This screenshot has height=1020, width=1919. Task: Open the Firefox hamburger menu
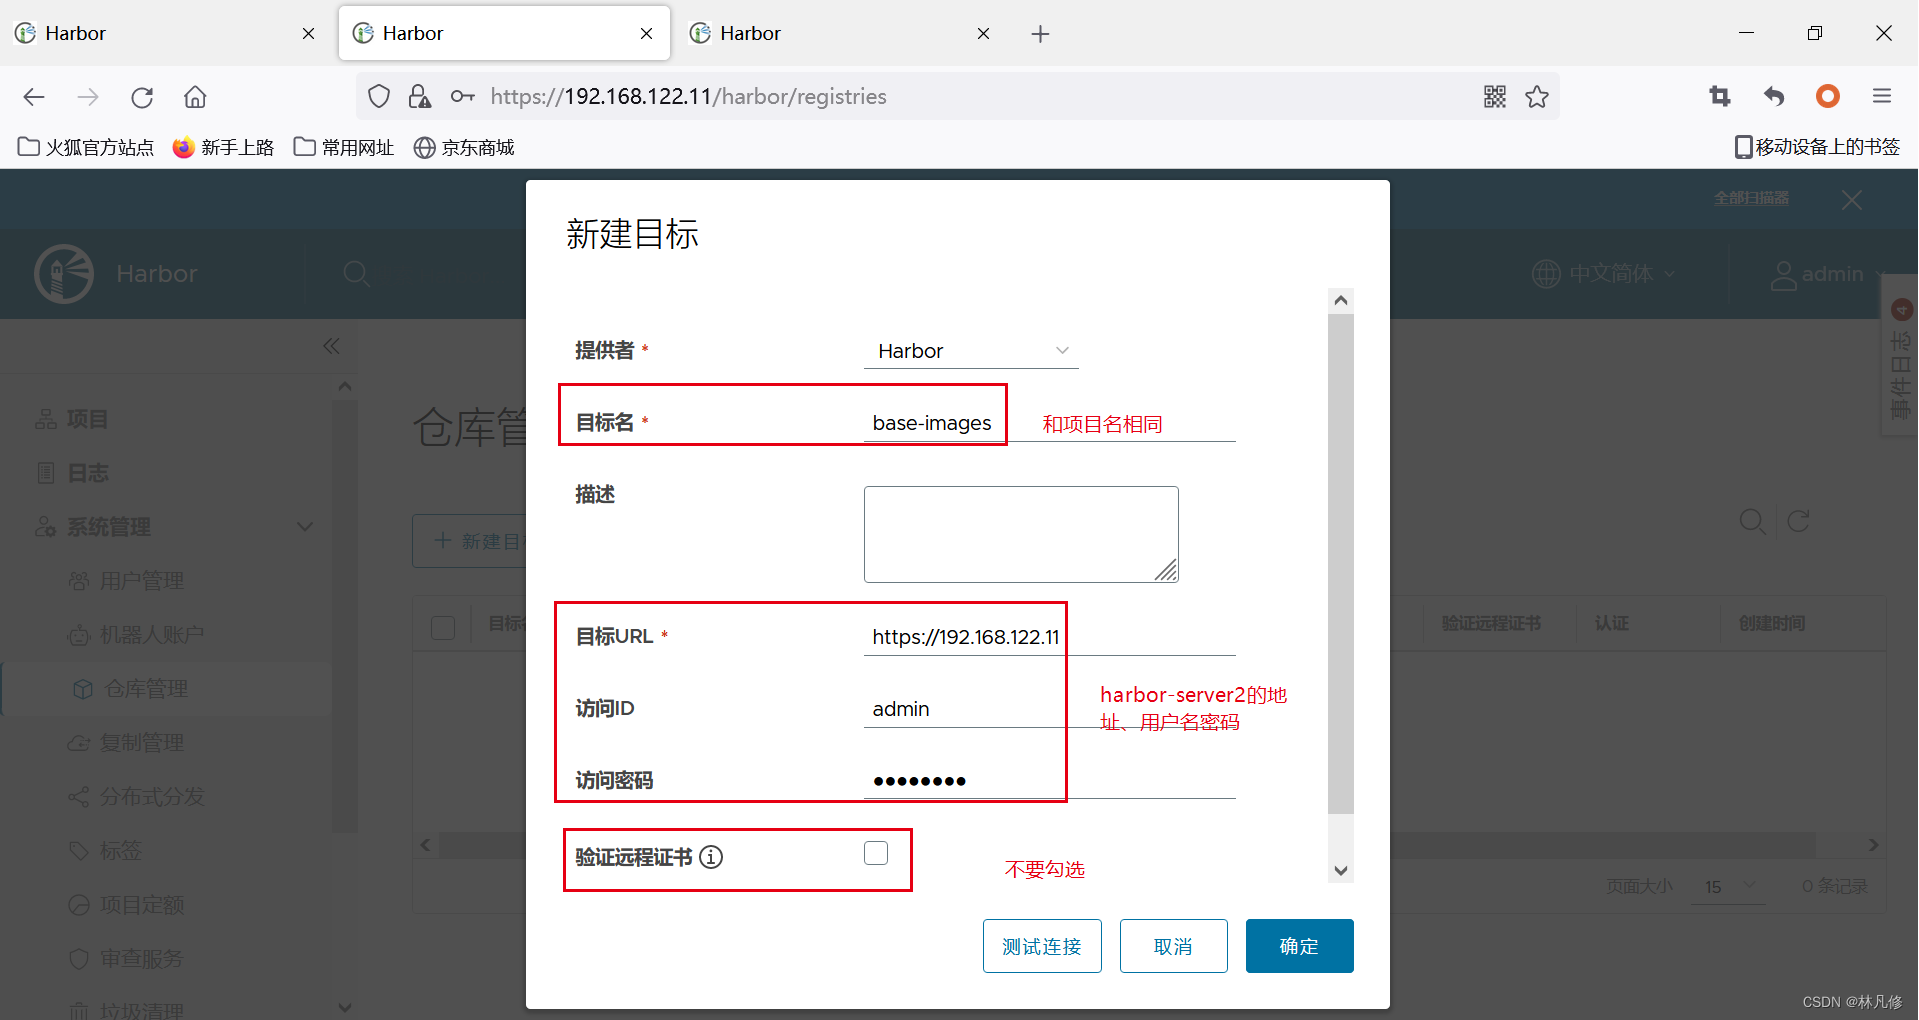point(1882,97)
